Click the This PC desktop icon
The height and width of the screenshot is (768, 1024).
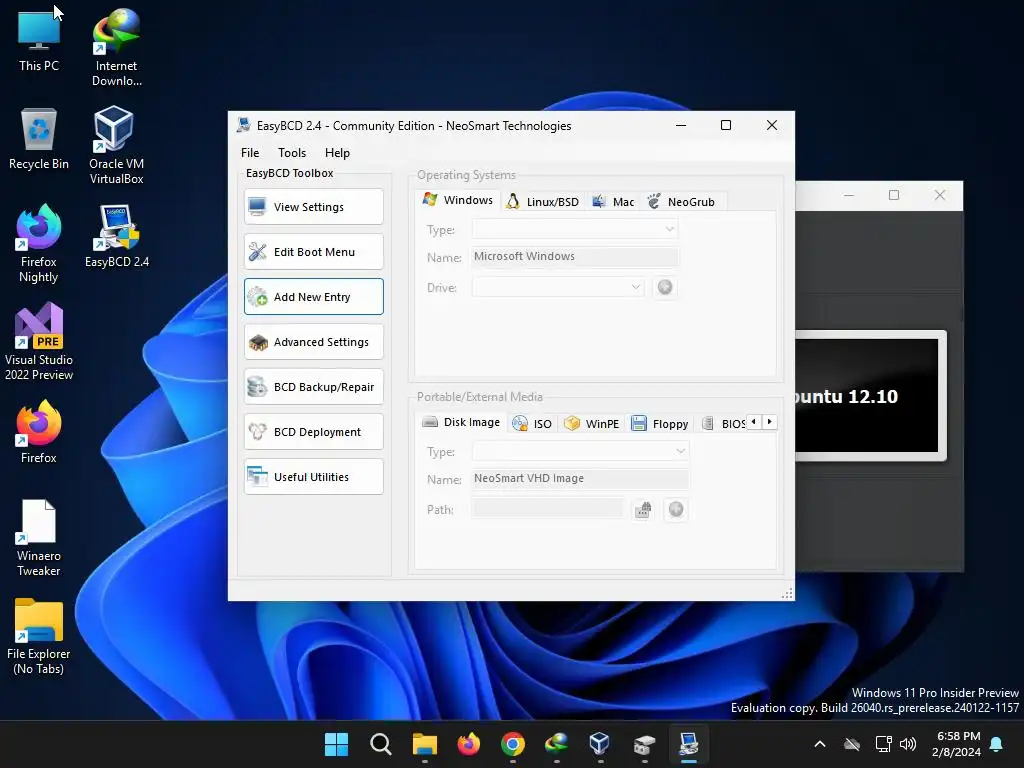click(39, 41)
